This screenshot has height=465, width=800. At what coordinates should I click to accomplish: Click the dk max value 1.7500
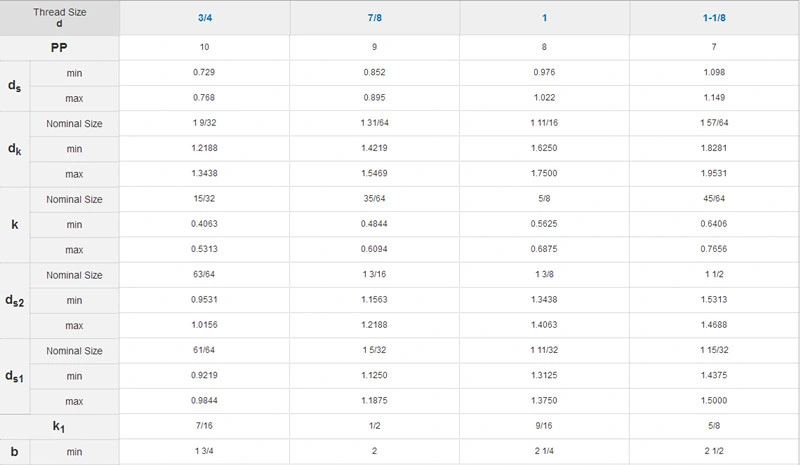click(x=544, y=174)
